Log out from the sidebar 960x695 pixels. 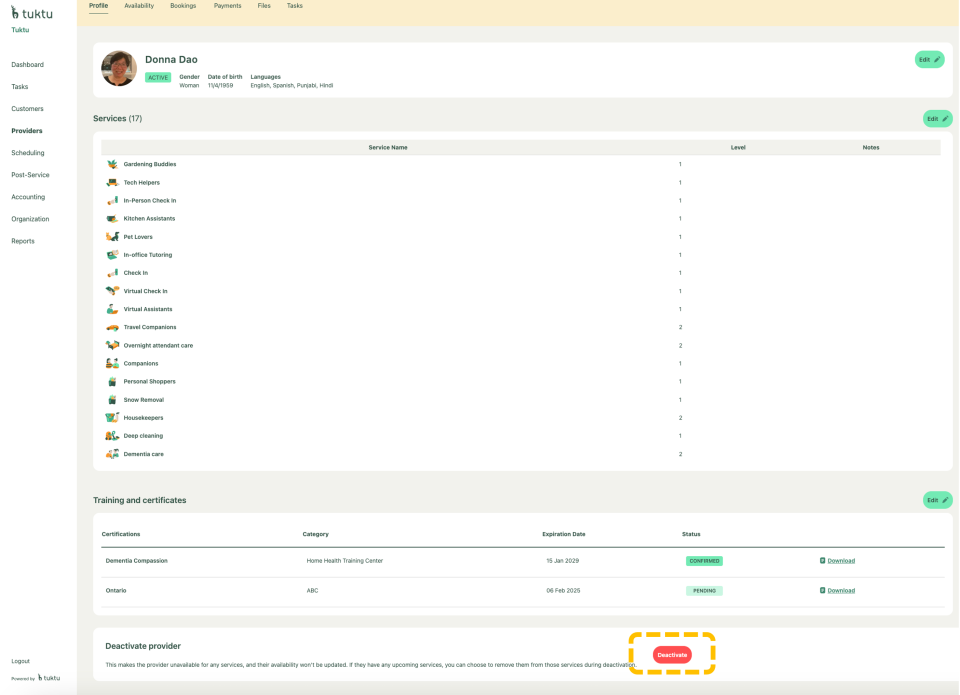20,661
